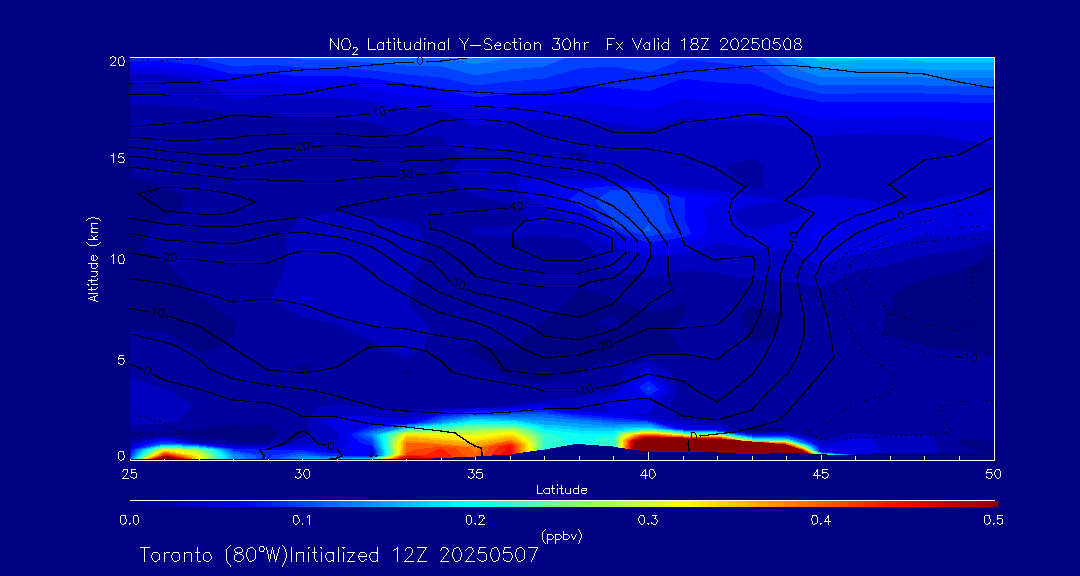Click the NO2 Latitudinal Y-Section plot title

tap(565, 44)
